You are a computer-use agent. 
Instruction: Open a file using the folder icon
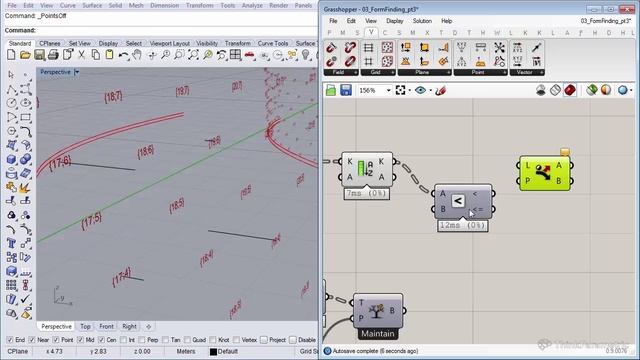pos(25,55)
